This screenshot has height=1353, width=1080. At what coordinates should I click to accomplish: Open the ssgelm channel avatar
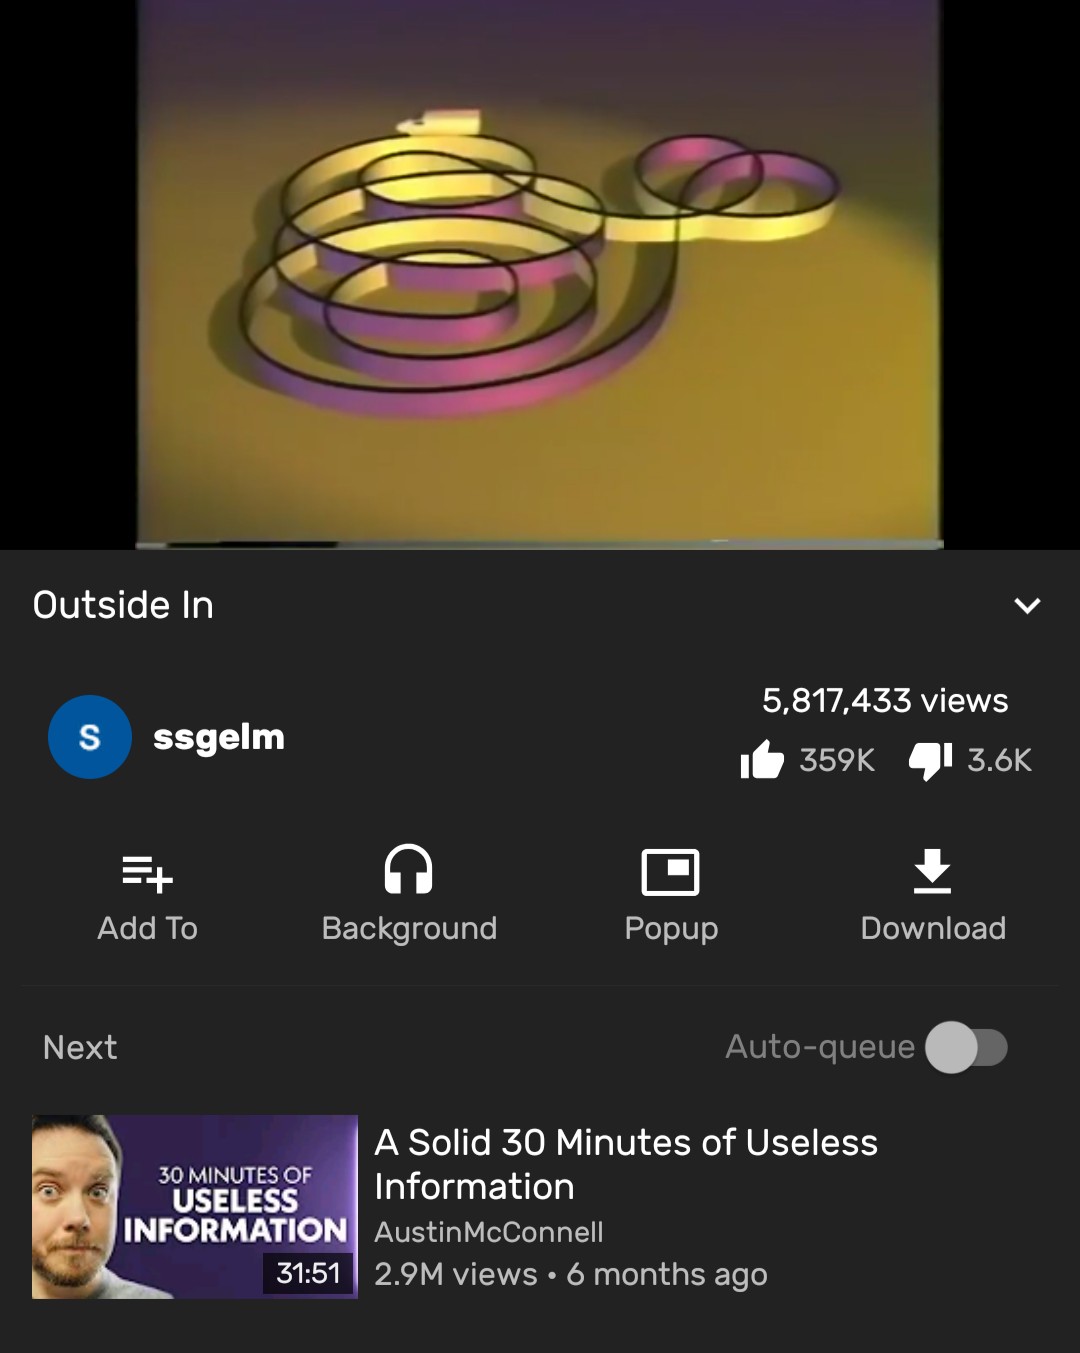90,737
